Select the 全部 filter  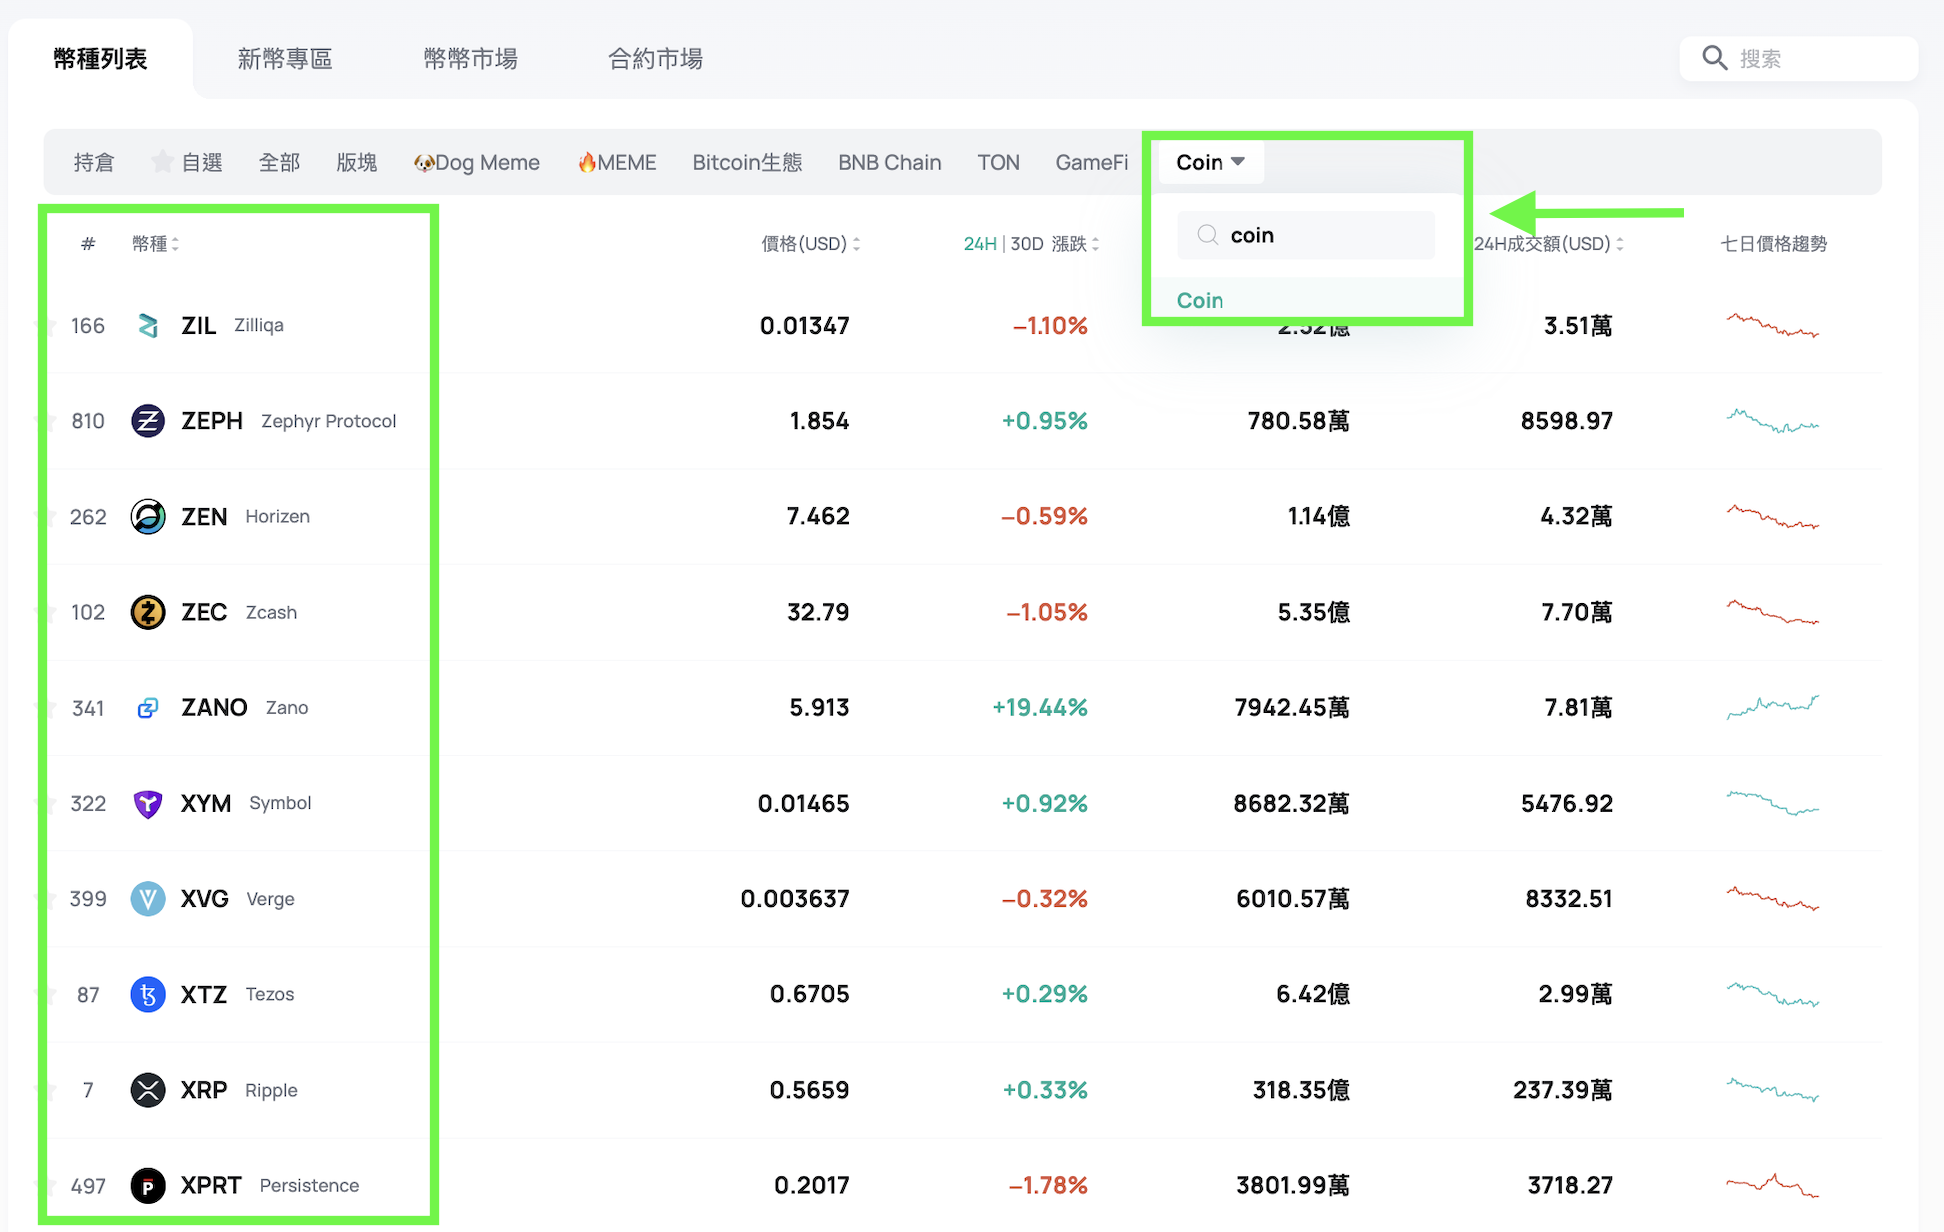coord(279,162)
